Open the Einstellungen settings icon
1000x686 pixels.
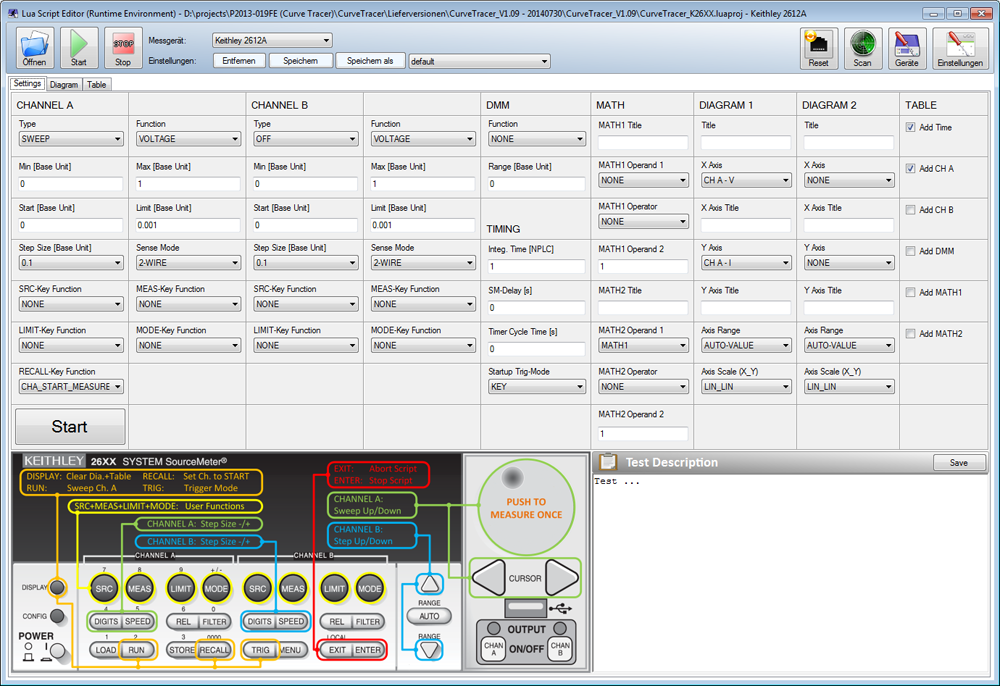tap(959, 43)
